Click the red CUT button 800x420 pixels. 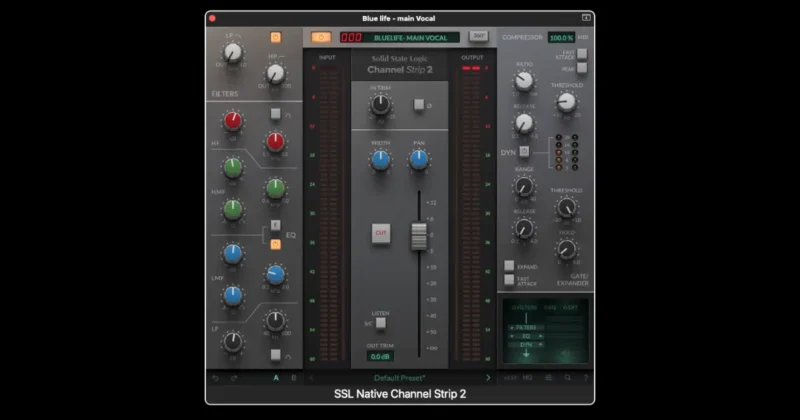coord(381,233)
